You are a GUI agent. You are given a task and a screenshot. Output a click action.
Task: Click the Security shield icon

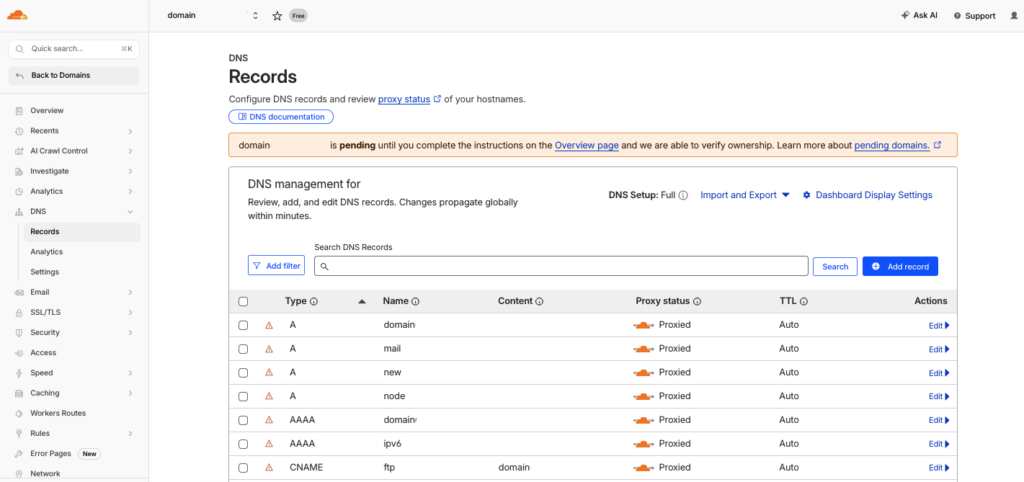19,332
